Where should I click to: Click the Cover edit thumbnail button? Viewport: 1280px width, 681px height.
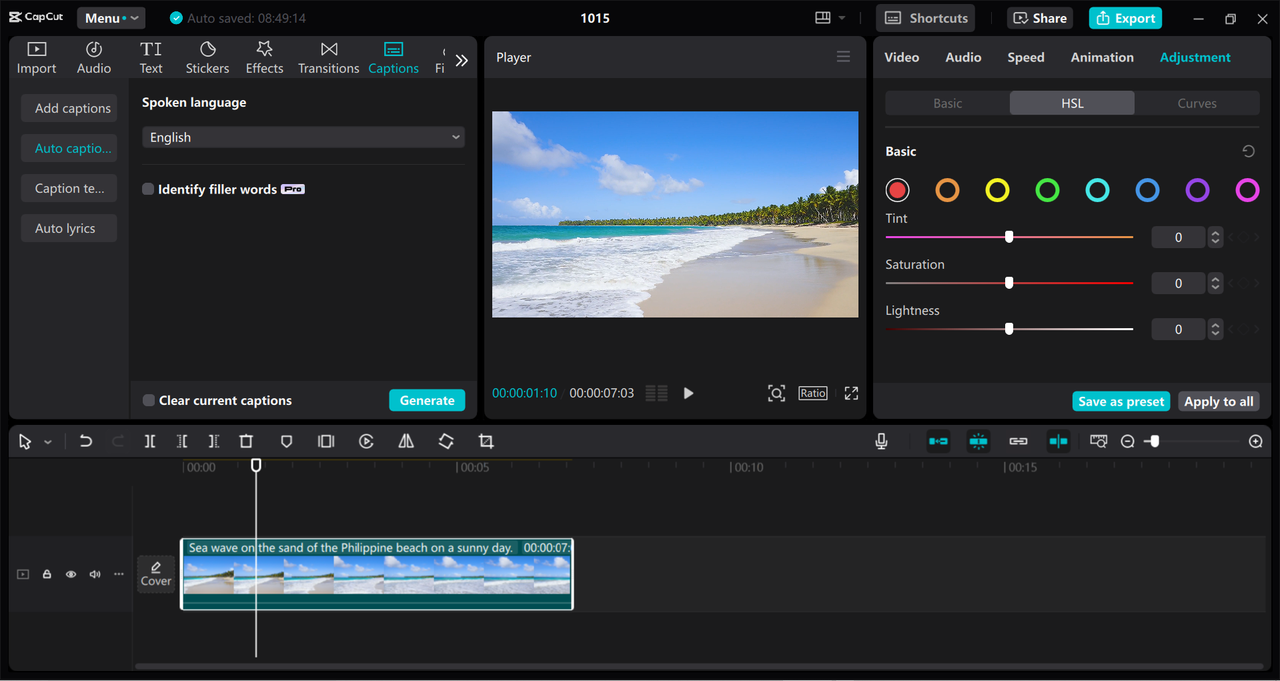click(x=156, y=574)
